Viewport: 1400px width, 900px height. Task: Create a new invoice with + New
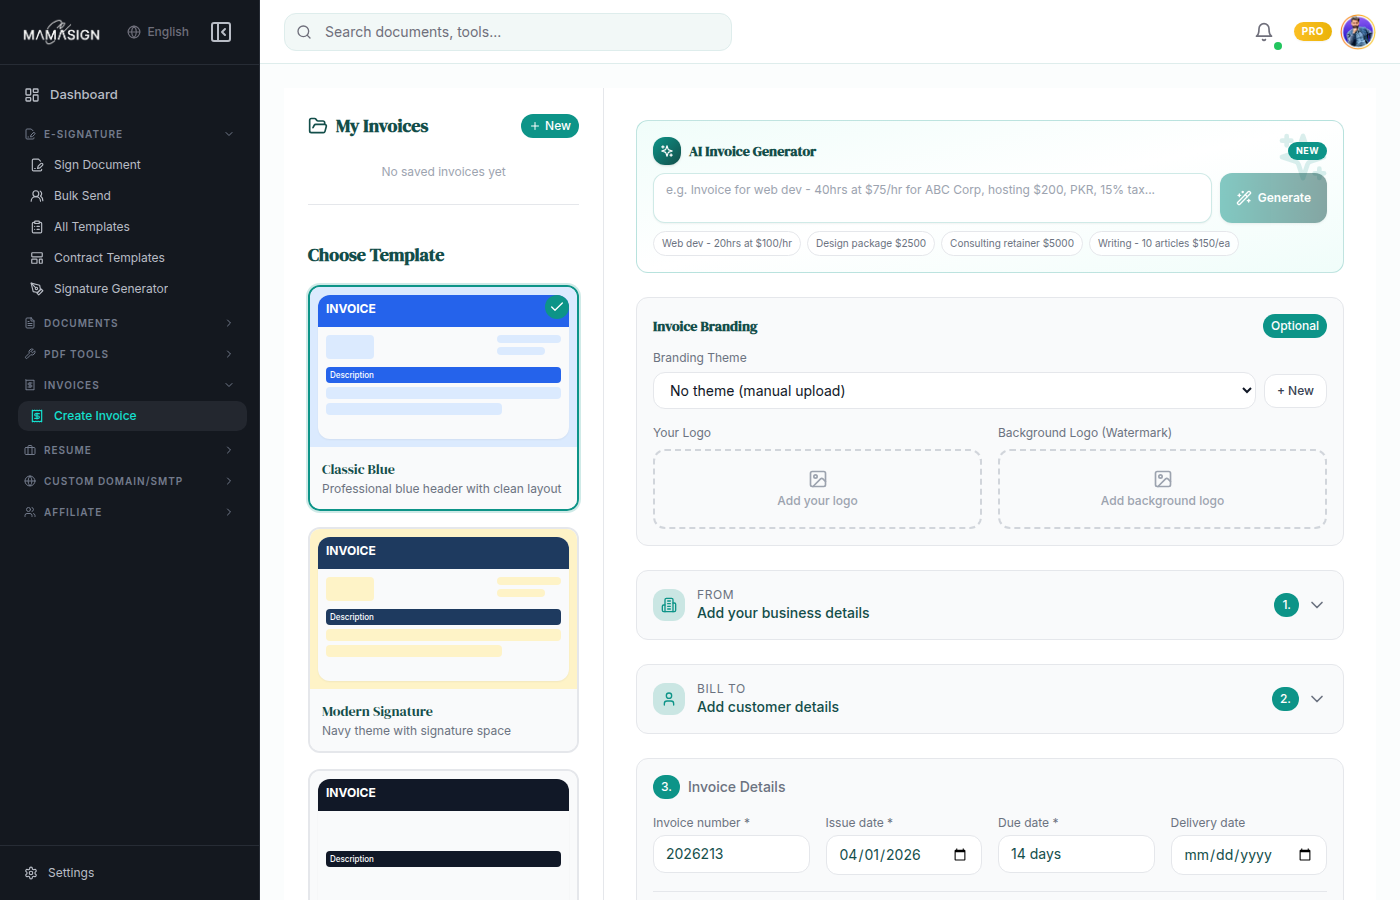tap(550, 126)
